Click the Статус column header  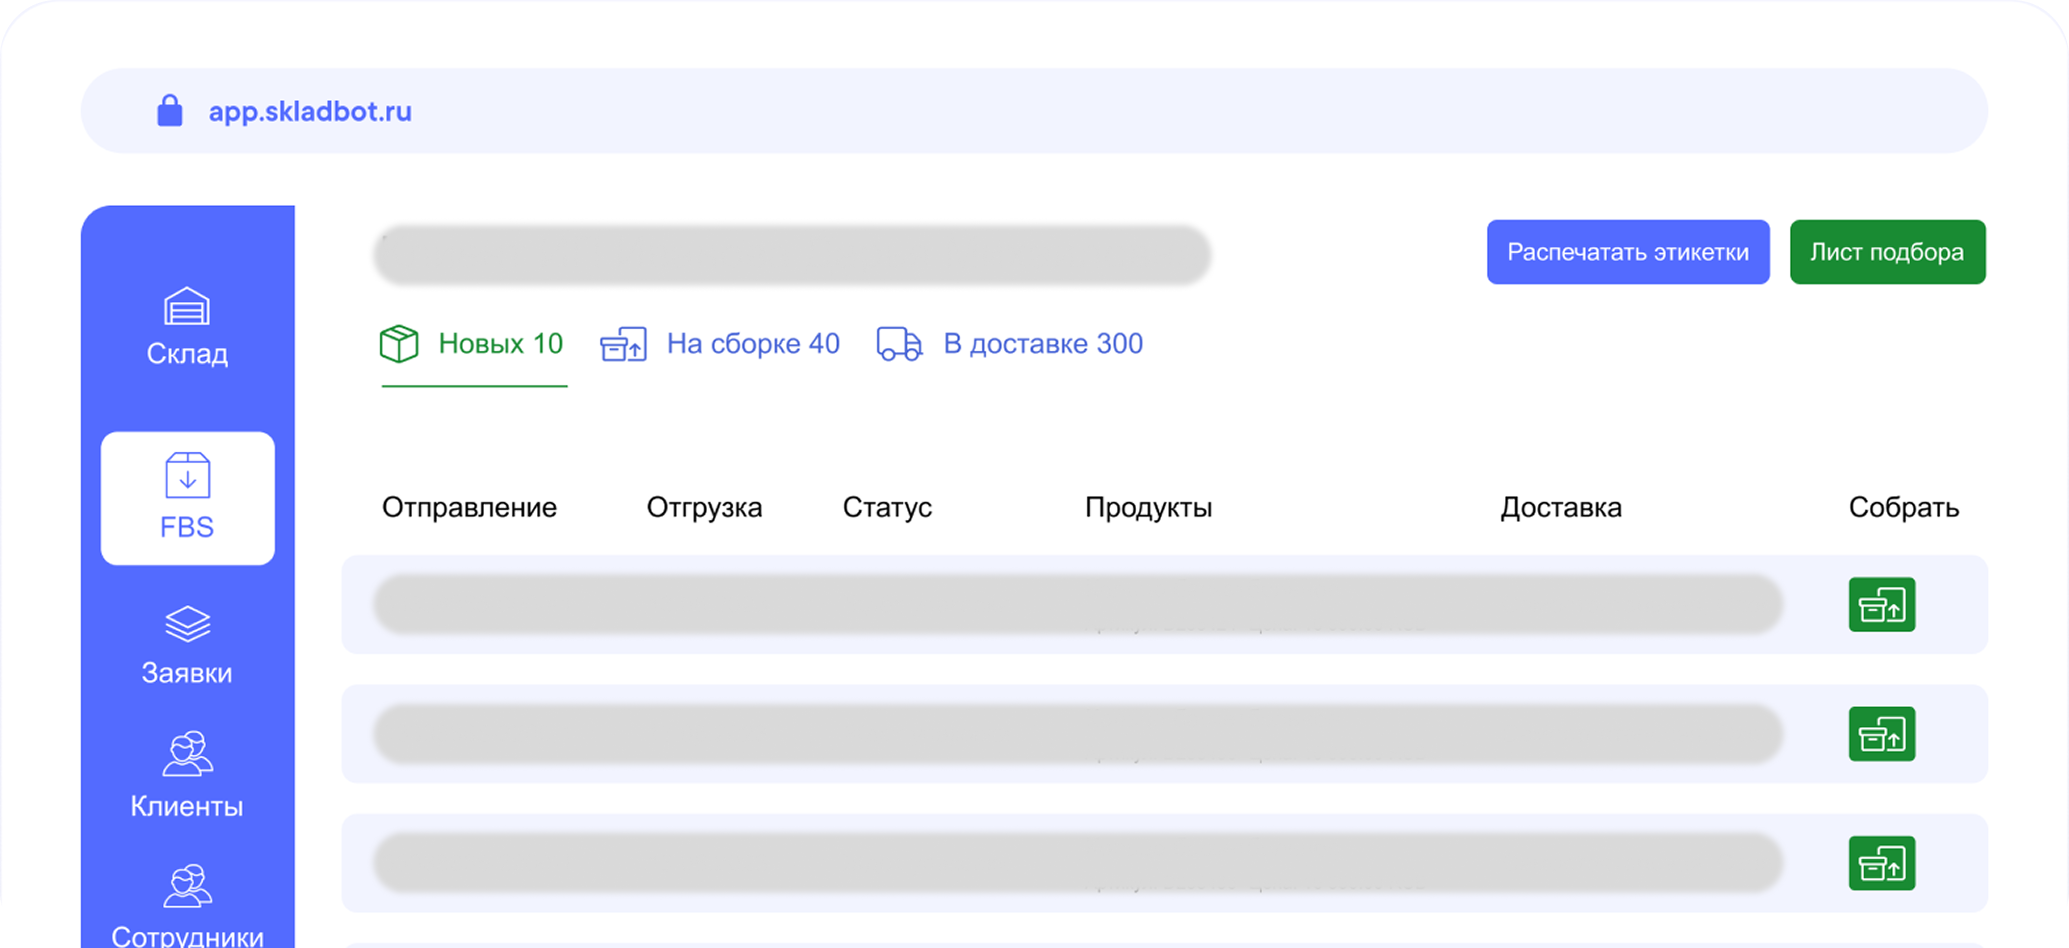(887, 507)
